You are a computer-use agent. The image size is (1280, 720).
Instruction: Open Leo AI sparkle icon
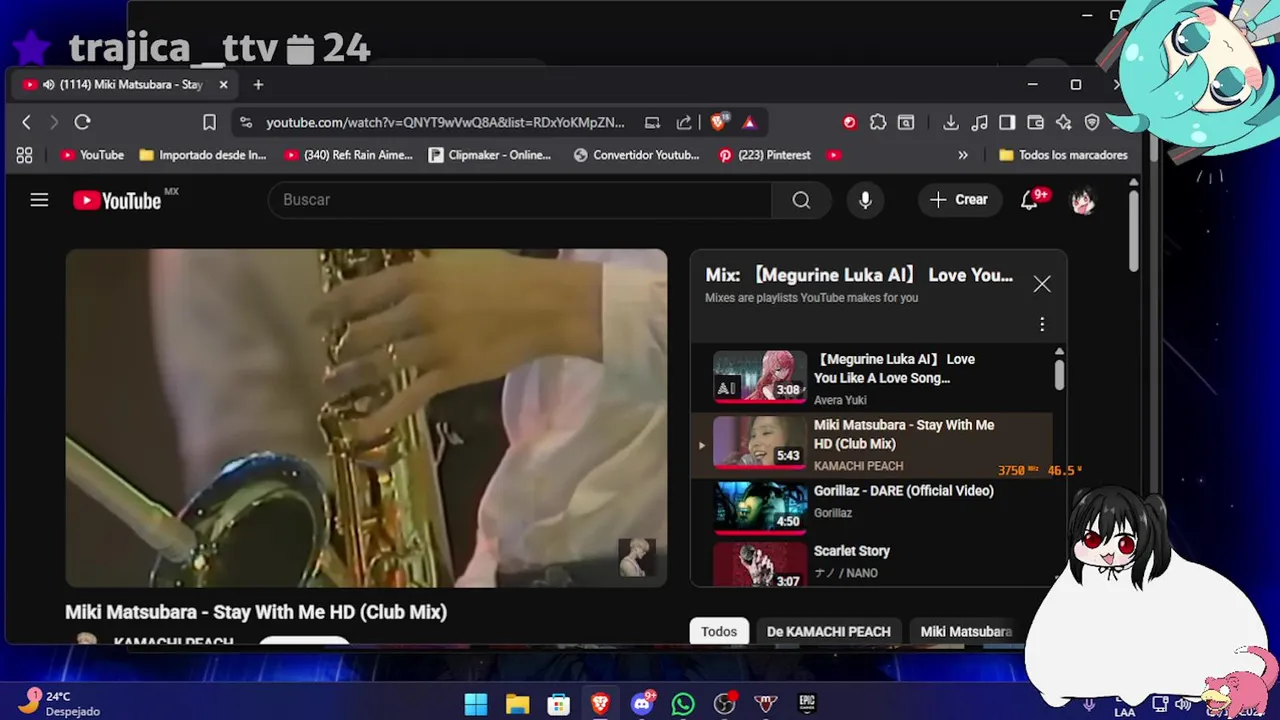tap(1063, 122)
